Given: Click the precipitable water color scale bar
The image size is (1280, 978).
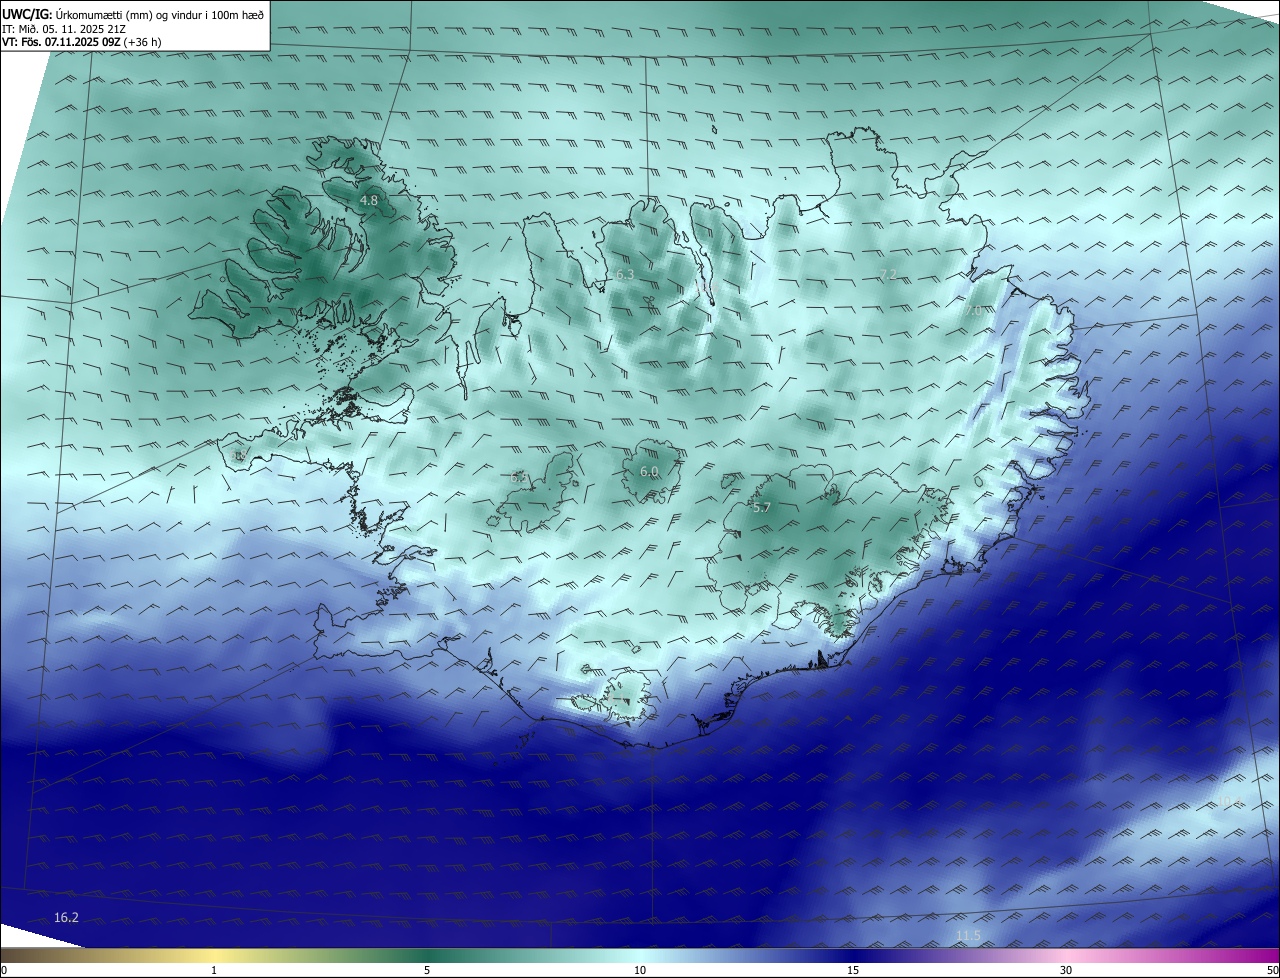Looking at the screenshot, I should point(640,956).
